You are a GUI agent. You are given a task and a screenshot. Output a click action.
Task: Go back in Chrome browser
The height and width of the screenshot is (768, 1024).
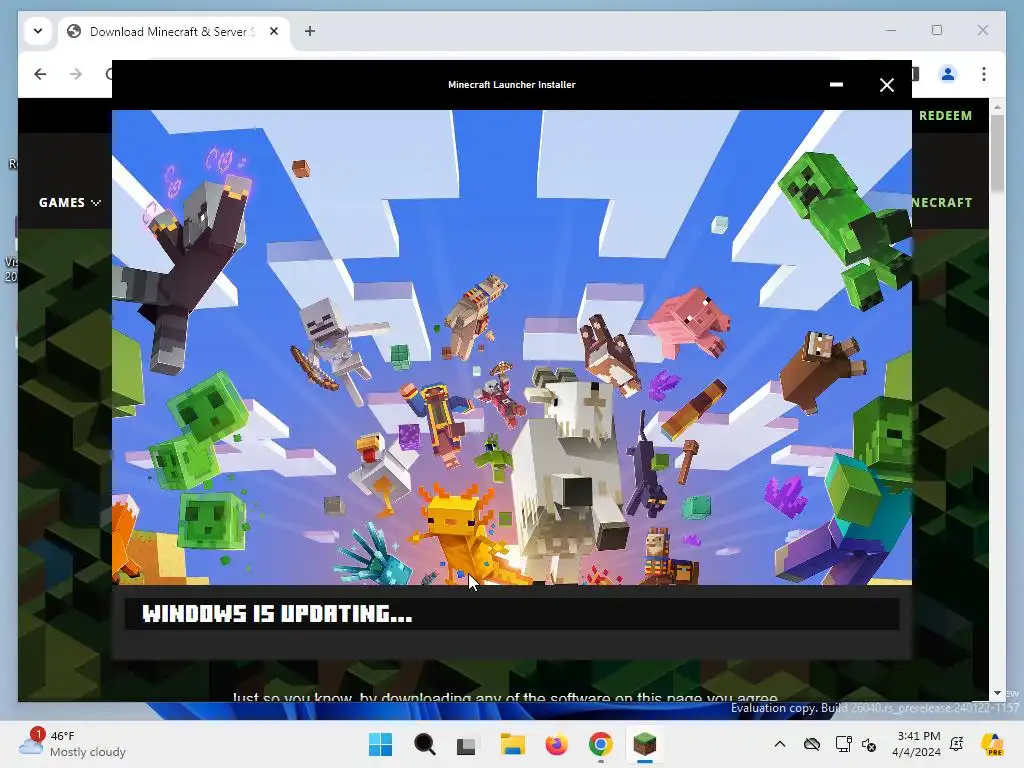(x=40, y=74)
